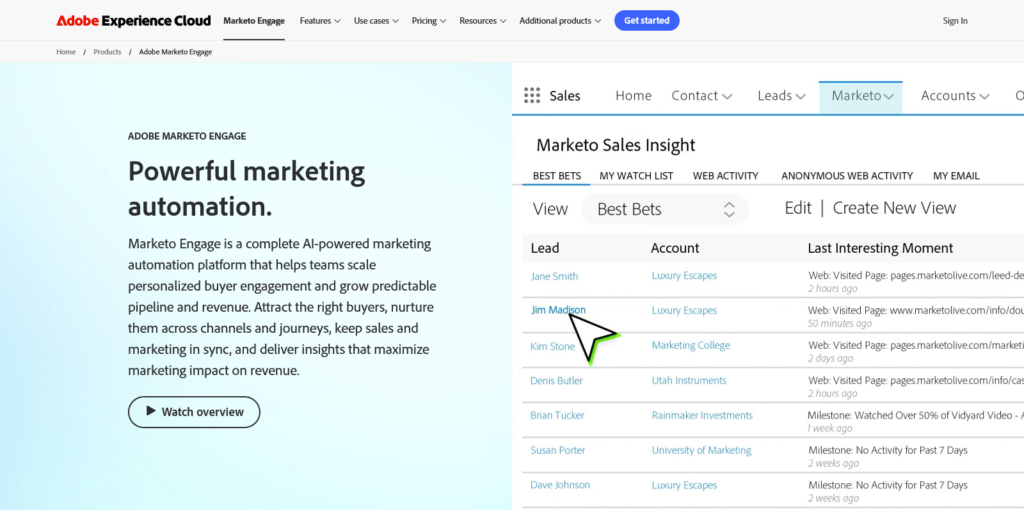Image resolution: width=1024 pixels, height=512 pixels.
Task: Open Luxury Escapes account in Jane Smith row
Action: pos(684,275)
